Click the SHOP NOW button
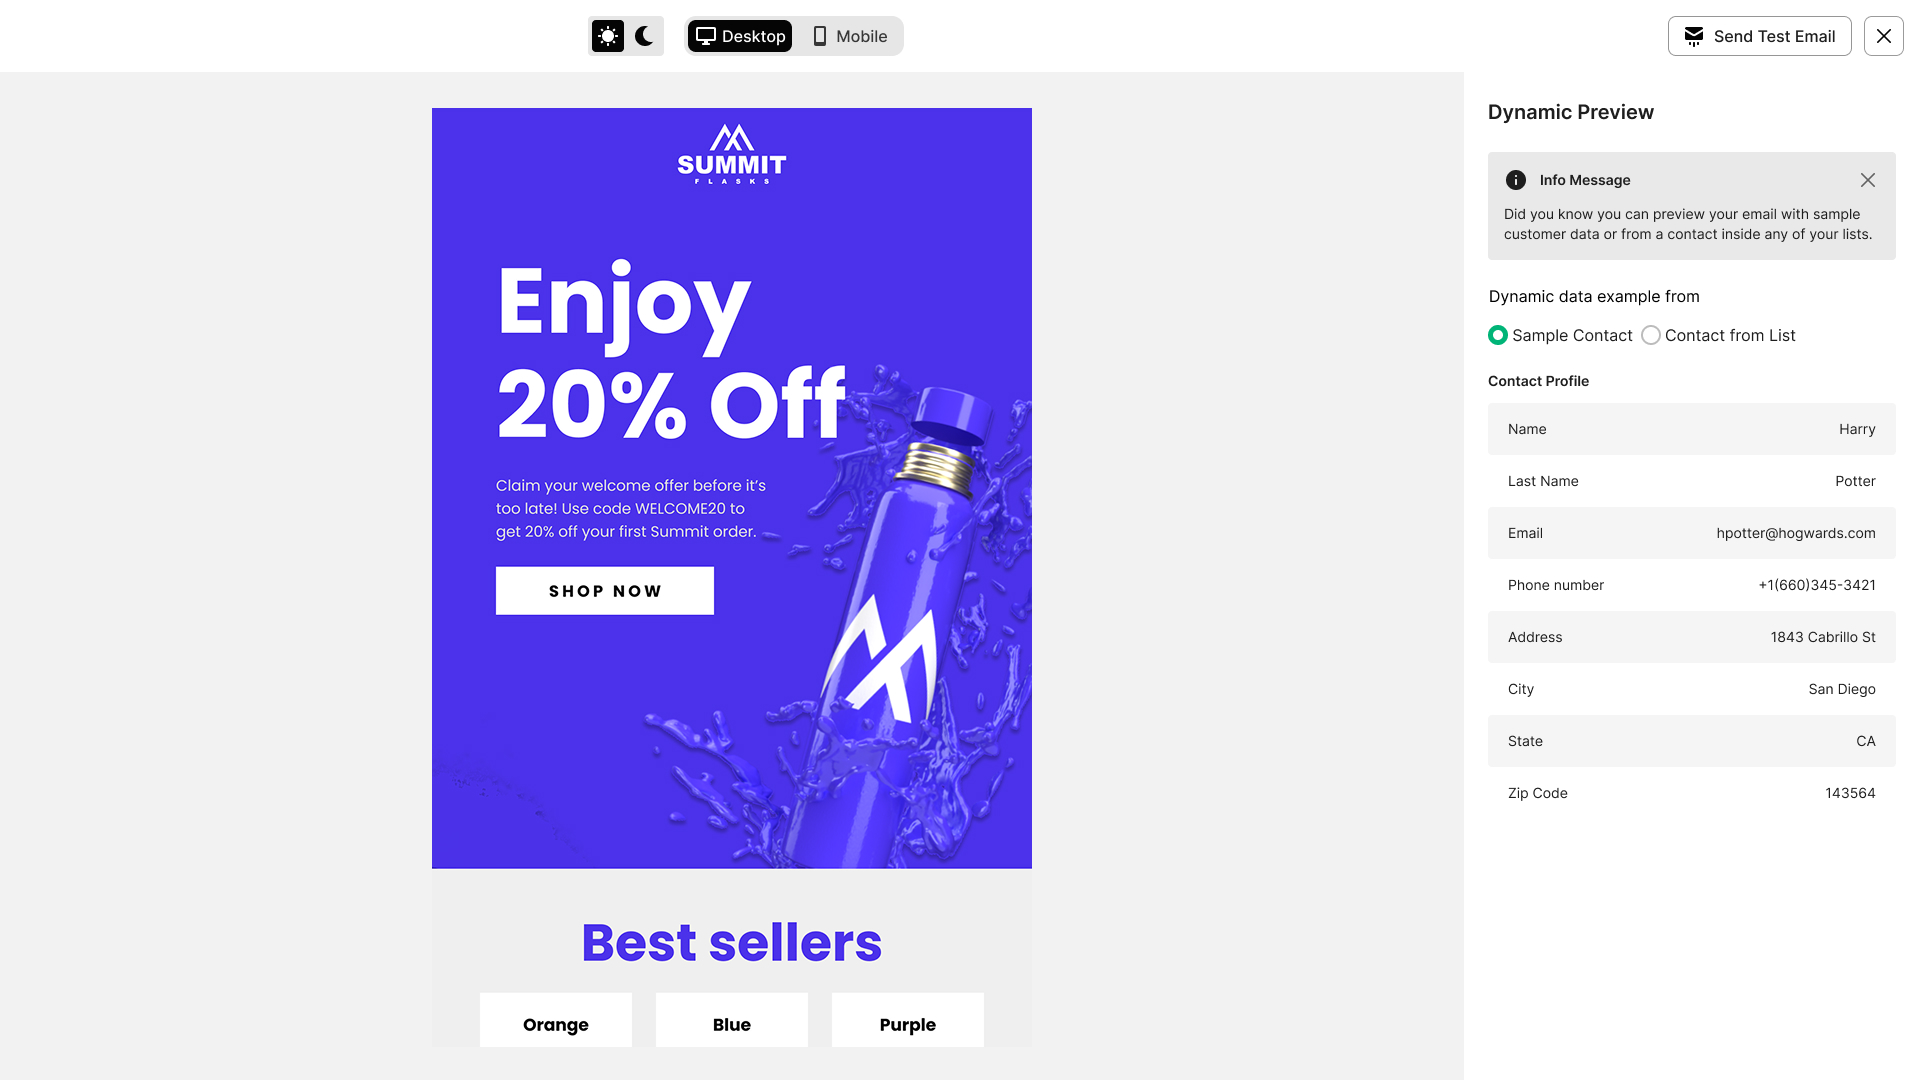1920x1080 pixels. (x=605, y=591)
